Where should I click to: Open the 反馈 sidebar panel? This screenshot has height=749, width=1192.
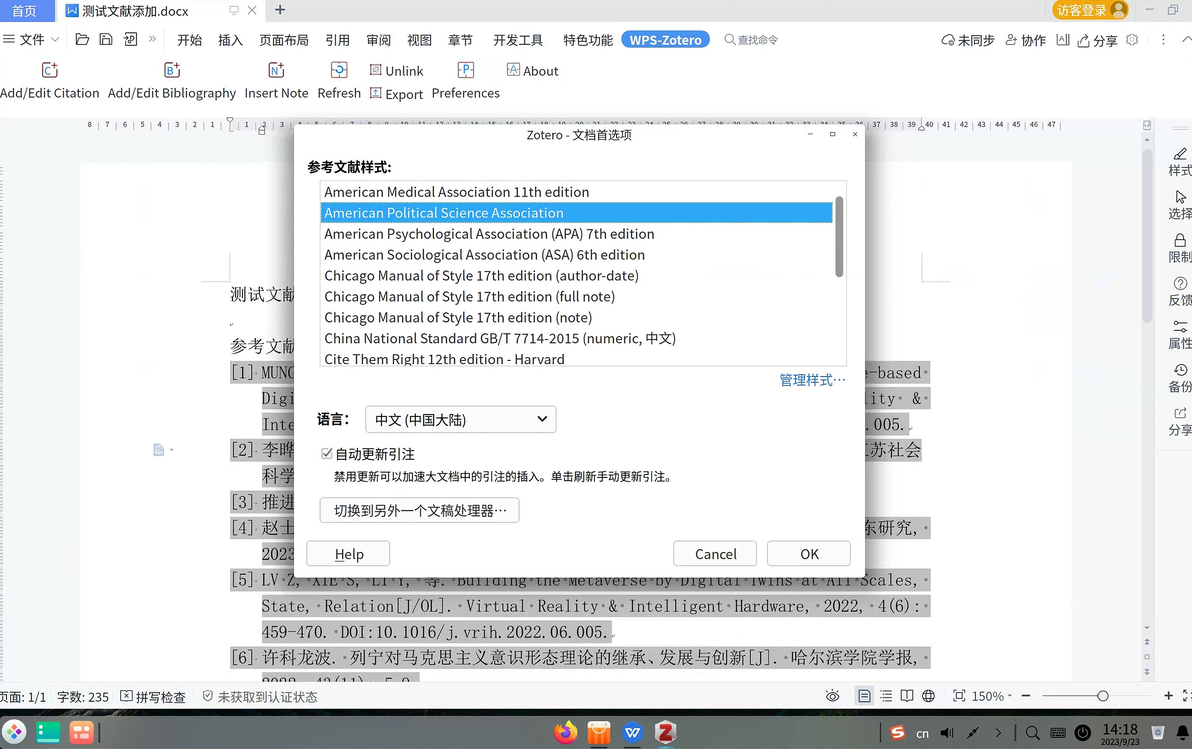[1180, 291]
